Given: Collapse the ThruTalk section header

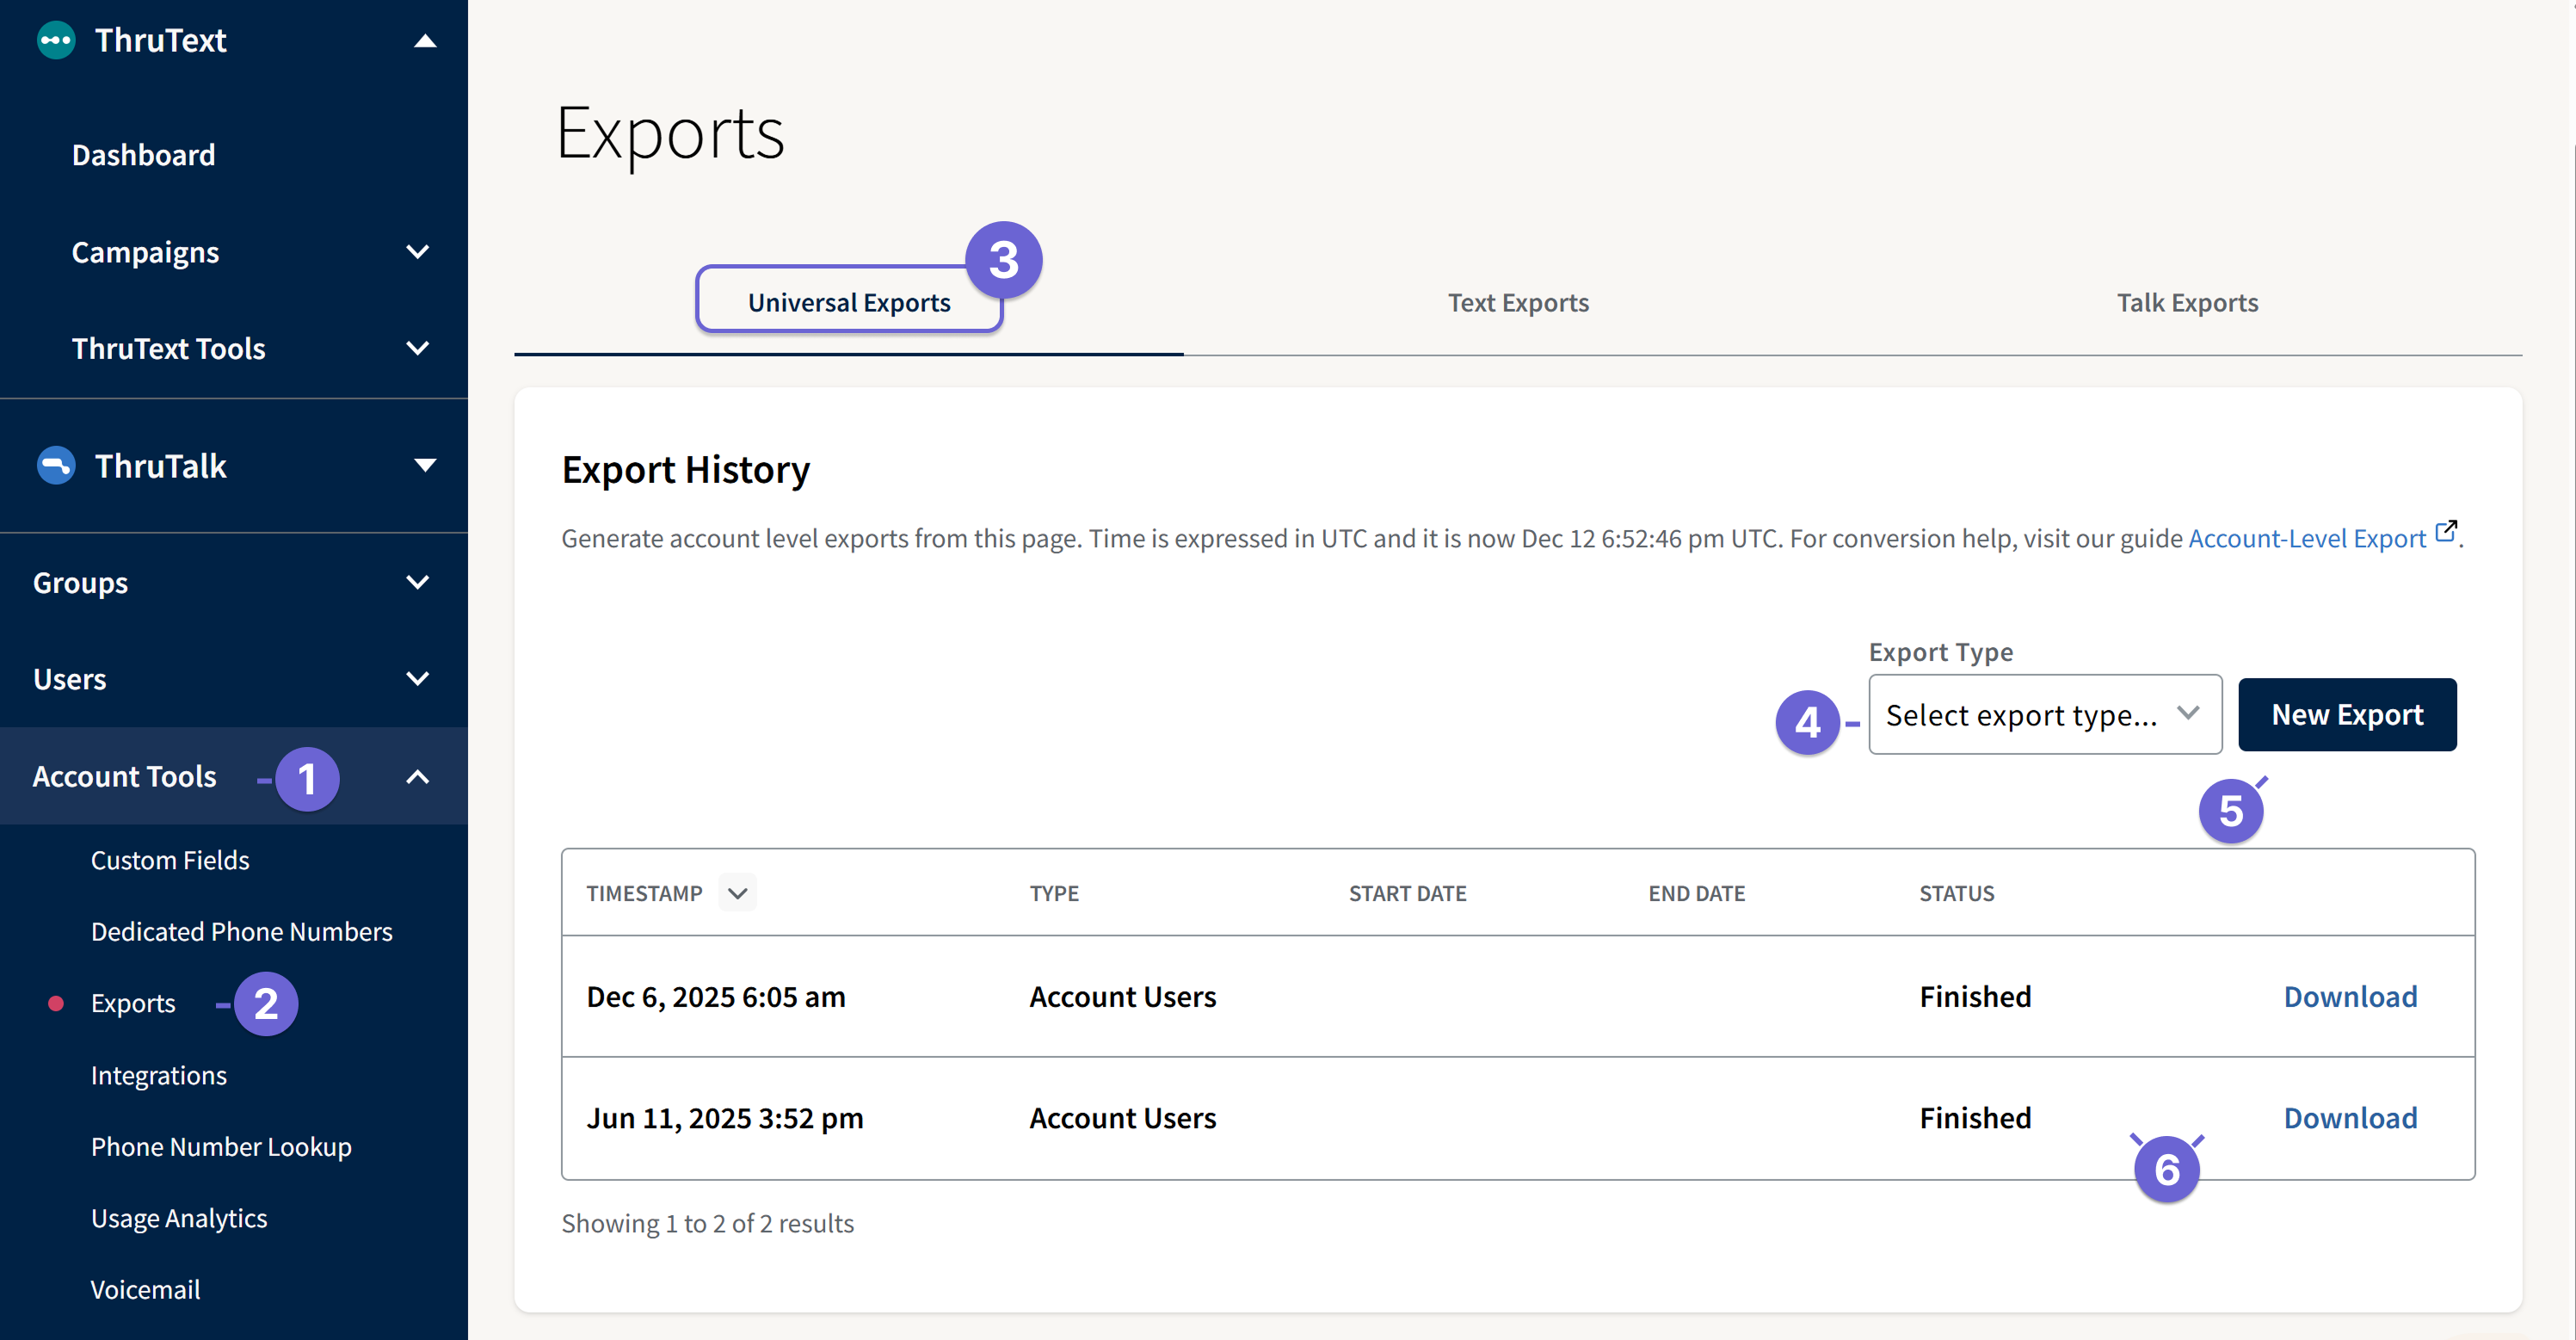Looking at the screenshot, I should pyautogui.click(x=424, y=465).
